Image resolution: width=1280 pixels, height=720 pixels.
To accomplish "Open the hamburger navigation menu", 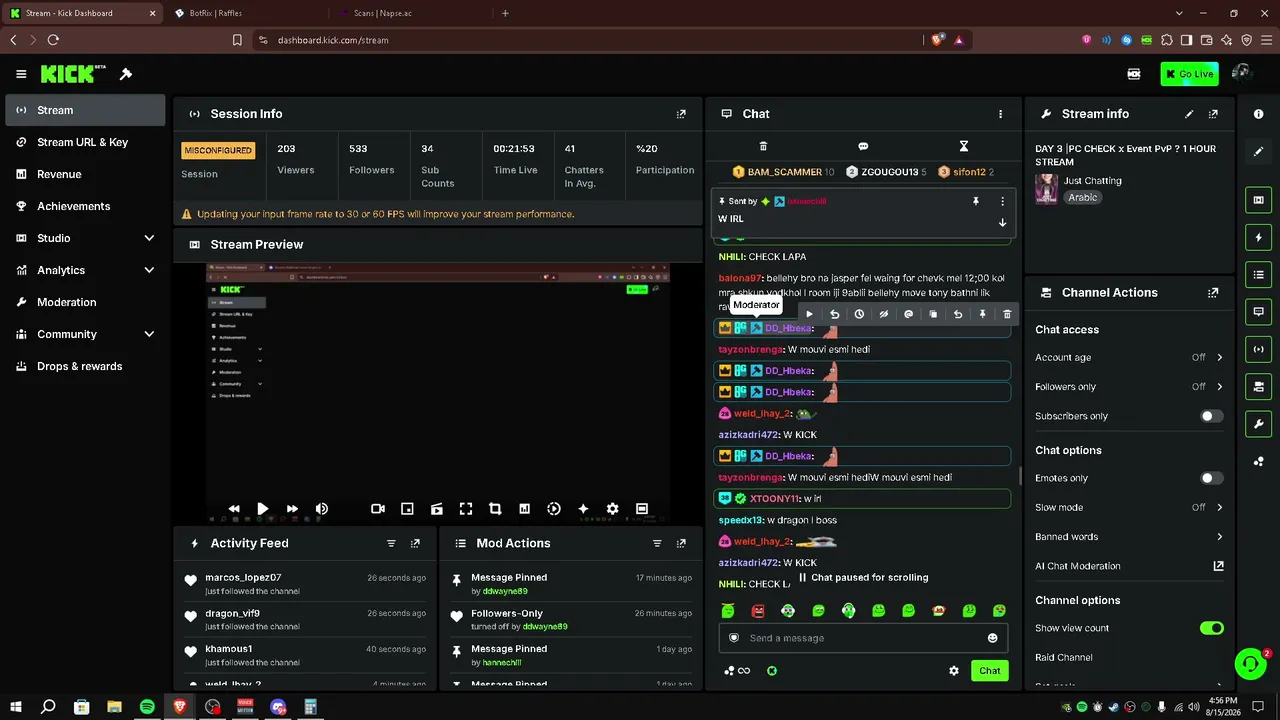I will tap(21, 74).
